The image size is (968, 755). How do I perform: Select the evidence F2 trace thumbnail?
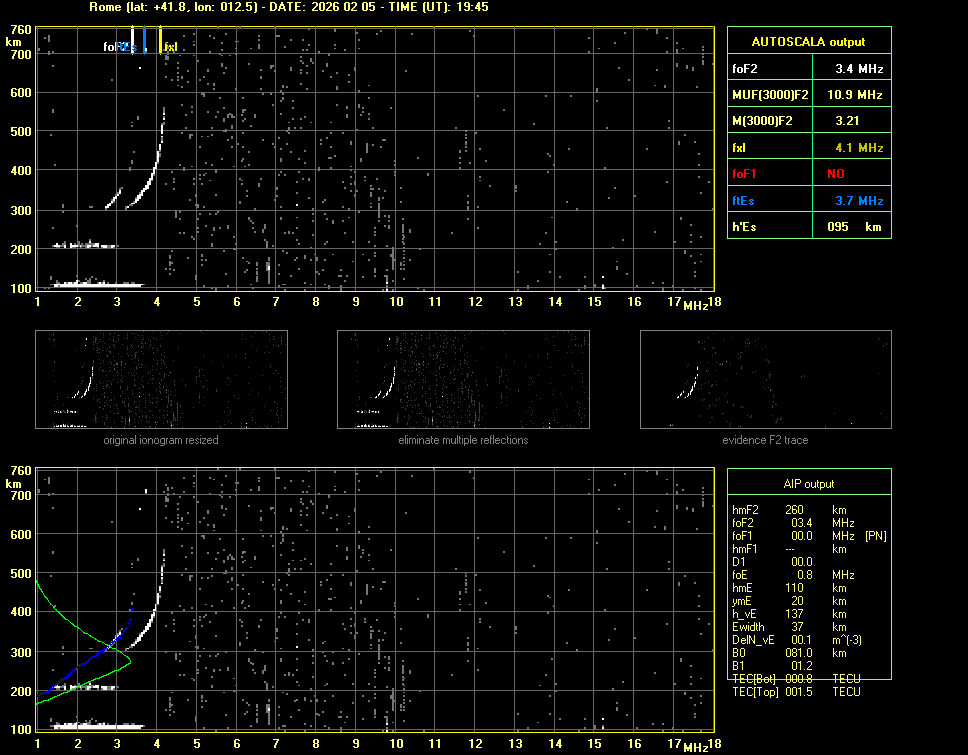765,380
